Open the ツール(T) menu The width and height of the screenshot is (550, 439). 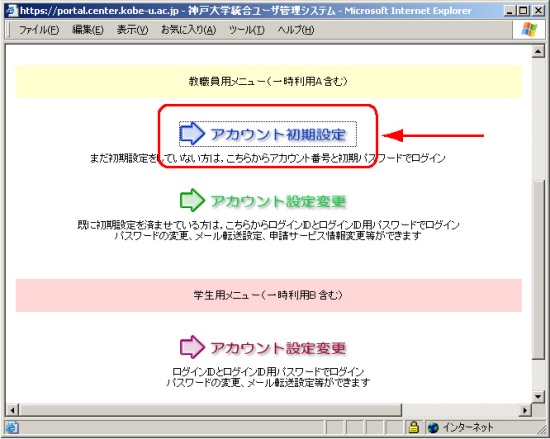coord(246,30)
